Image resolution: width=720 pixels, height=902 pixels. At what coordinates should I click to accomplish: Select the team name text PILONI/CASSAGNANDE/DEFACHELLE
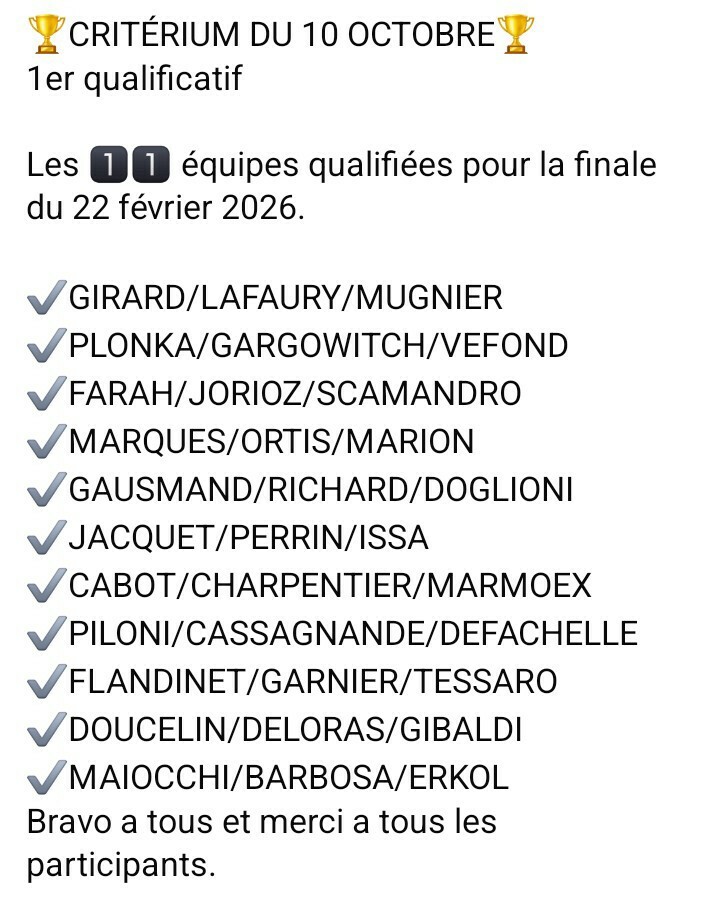[x=353, y=634]
